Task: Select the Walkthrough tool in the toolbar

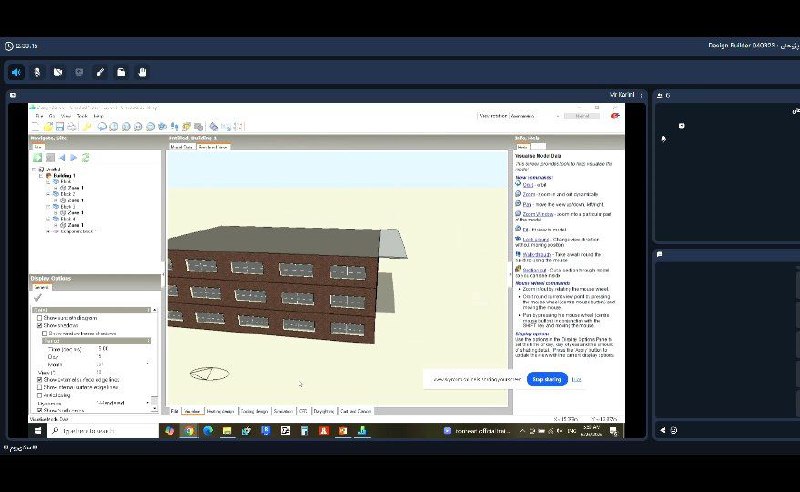Action: (174, 127)
